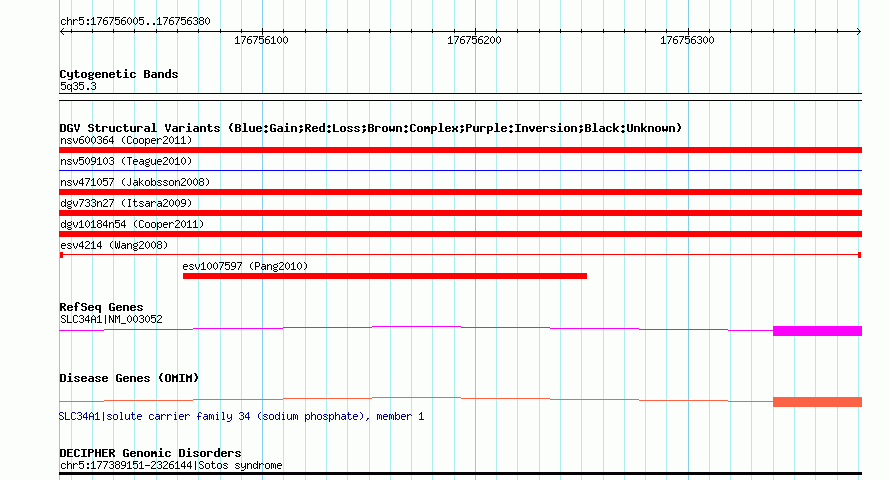
Task: Click nsv509103 (Teague2010) label
Action: pos(126,161)
